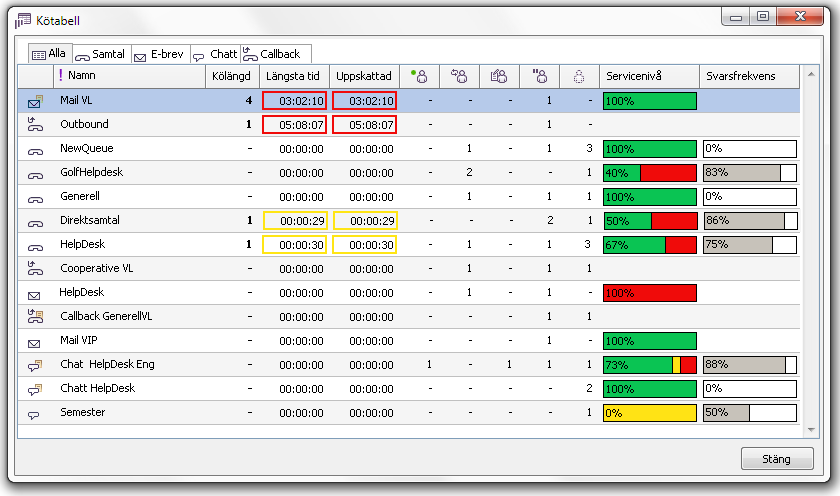Click the dotted-outline agent column header icon
Image resolution: width=840 pixels, height=496 pixels.
[578, 76]
